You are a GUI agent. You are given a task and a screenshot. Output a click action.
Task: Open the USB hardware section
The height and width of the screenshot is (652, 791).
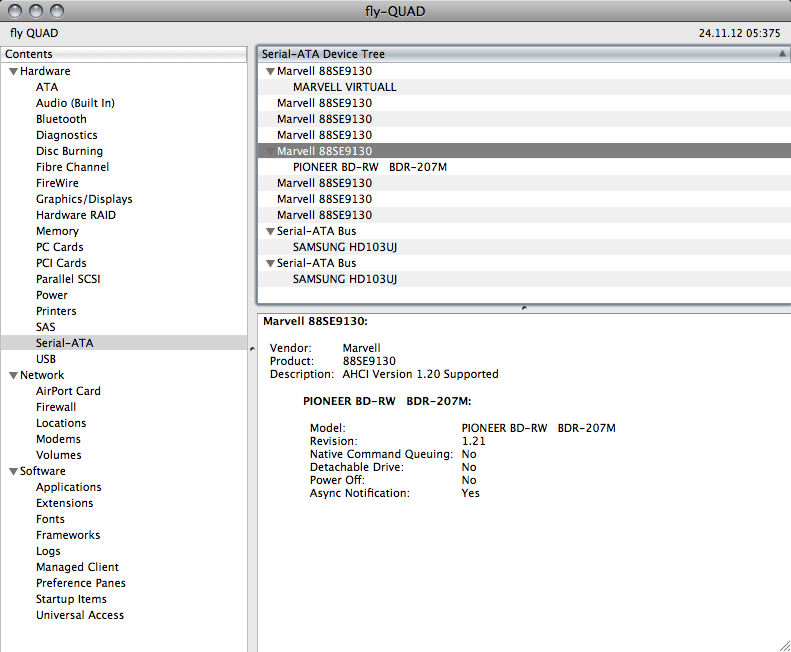coord(46,359)
